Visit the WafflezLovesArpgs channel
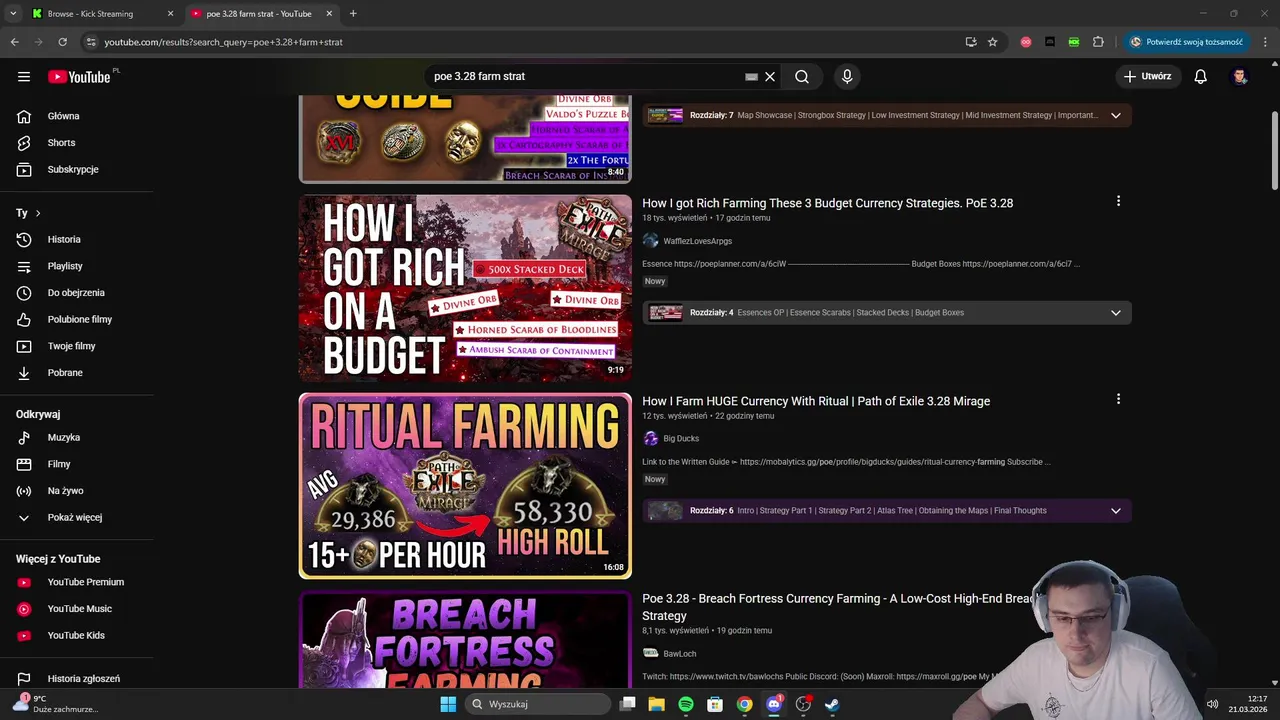This screenshot has width=1280, height=720. [697, 241]
